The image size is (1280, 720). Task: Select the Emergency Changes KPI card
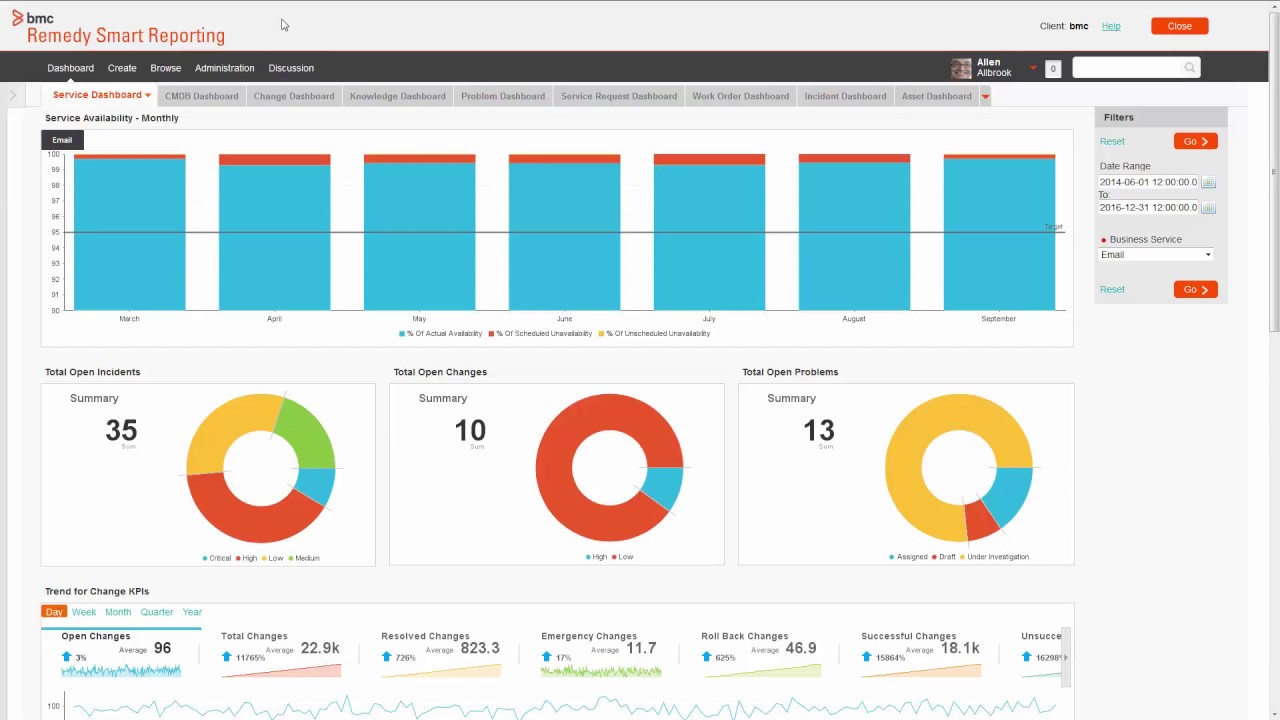point(601,654)
